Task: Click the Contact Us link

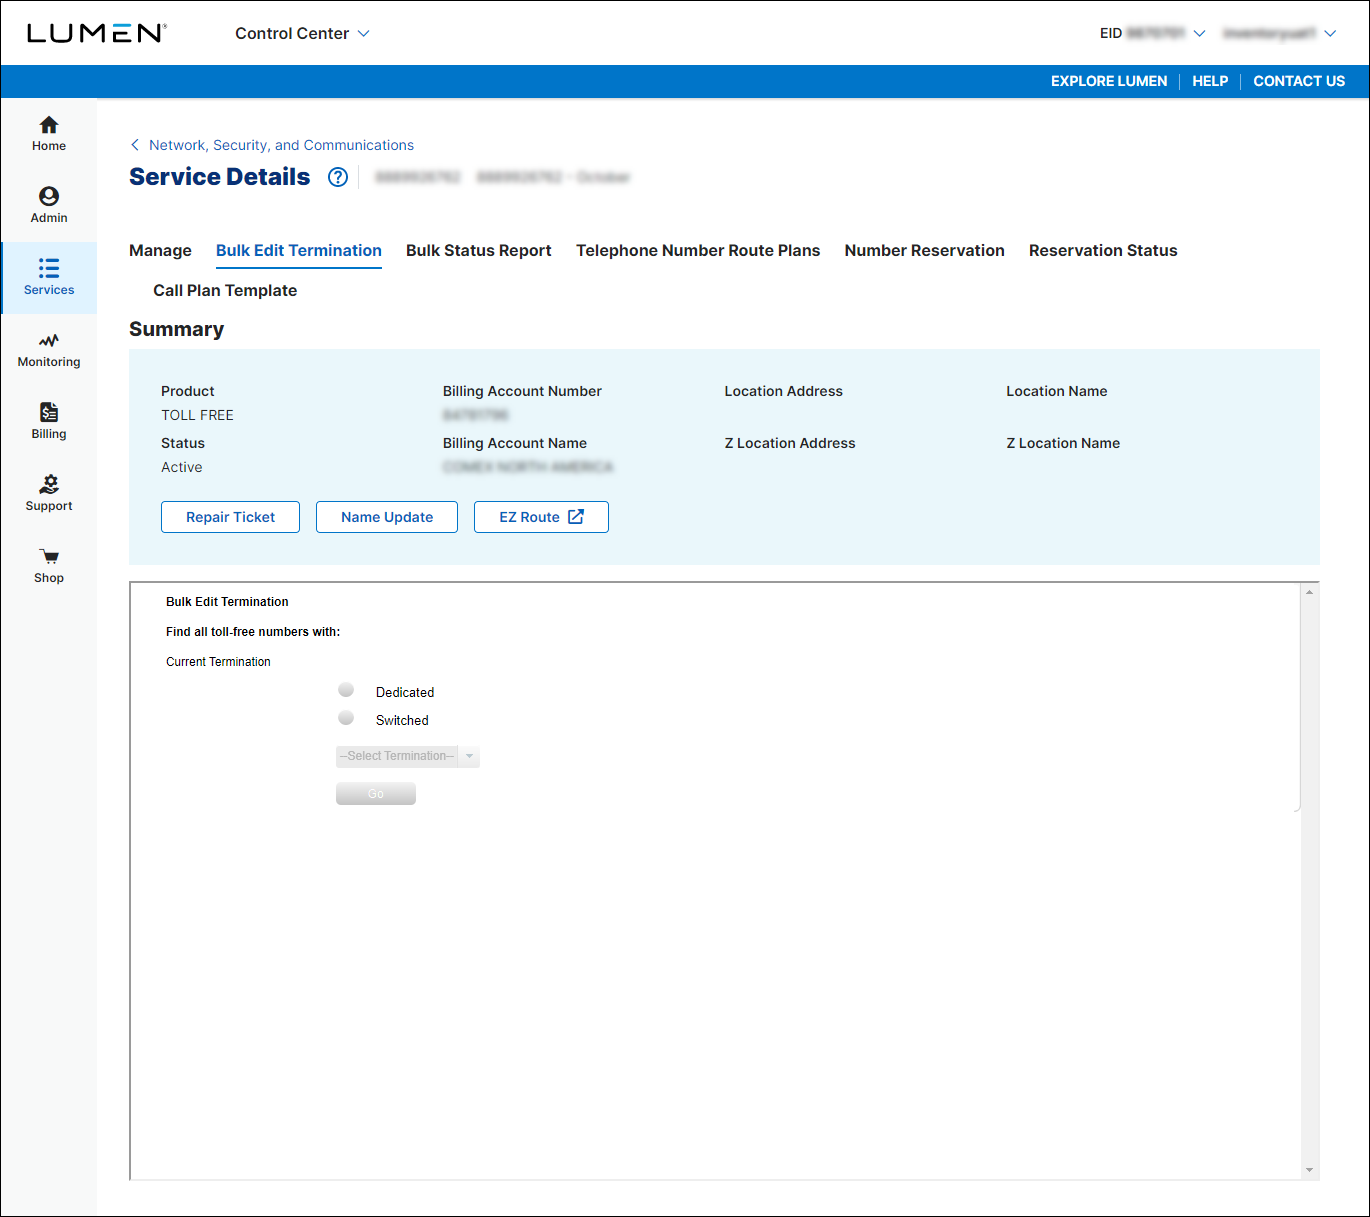Action: pos(1299,81)
